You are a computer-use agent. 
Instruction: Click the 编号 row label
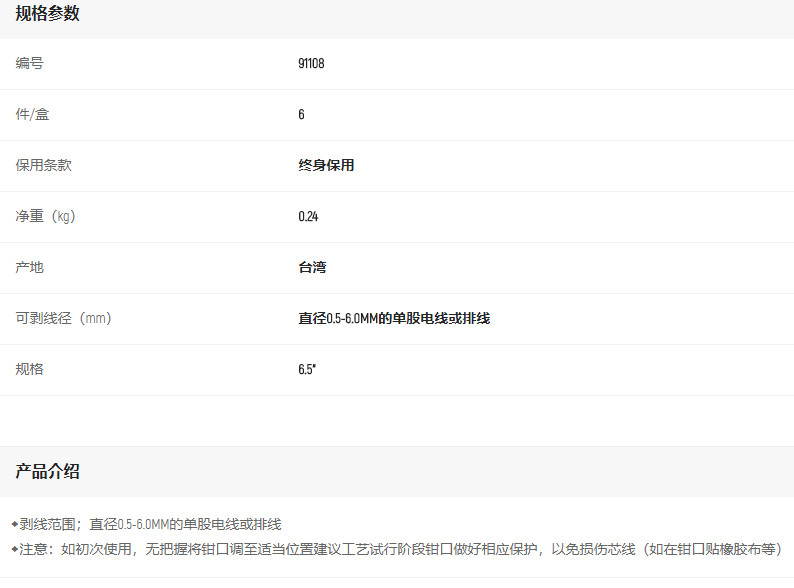[30, 63]
